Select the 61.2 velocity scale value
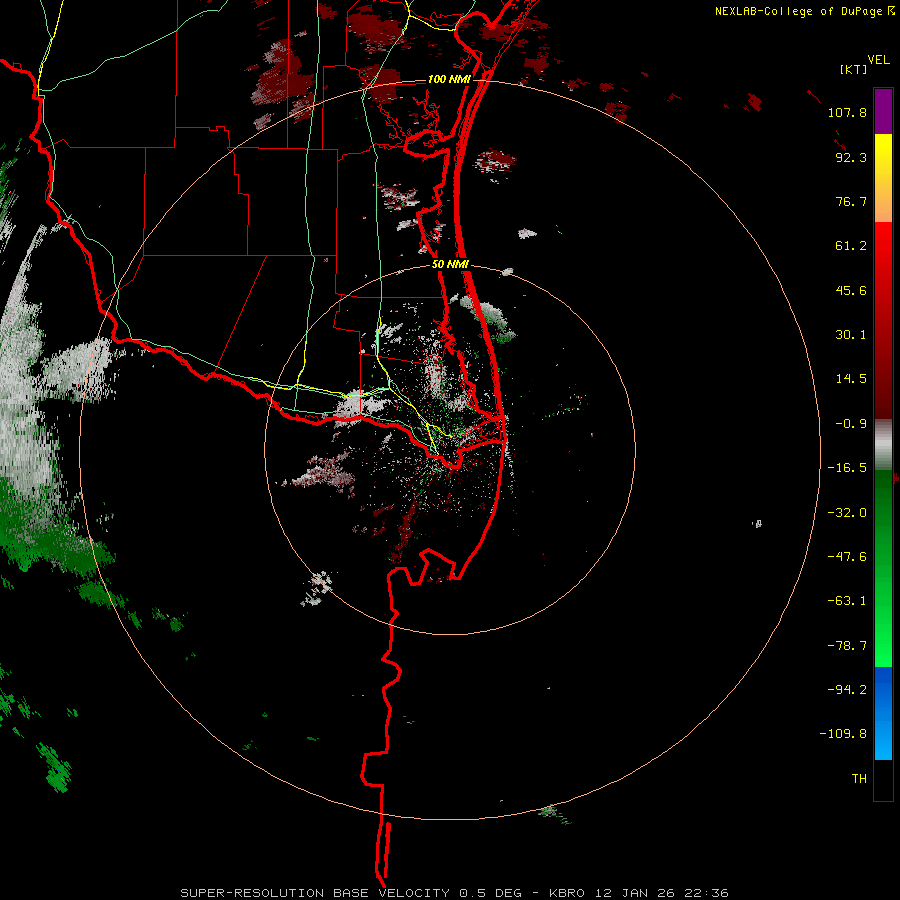The image size is (900, 900). [851, 246]
